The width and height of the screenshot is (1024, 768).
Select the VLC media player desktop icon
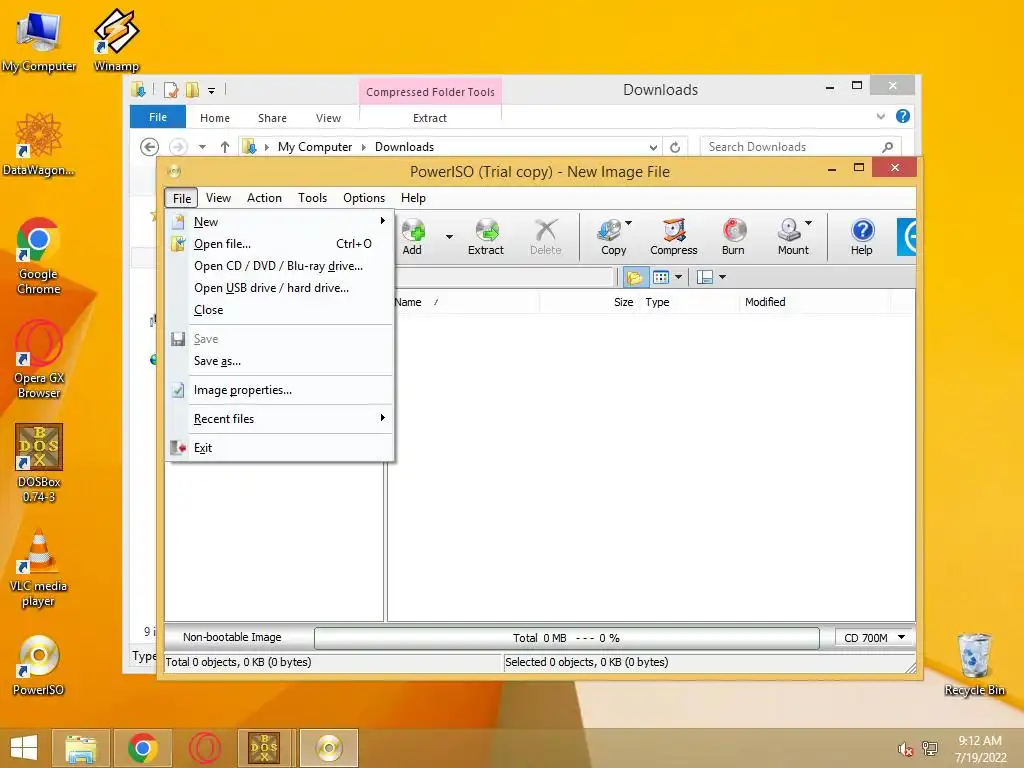(x=39, y=568)
